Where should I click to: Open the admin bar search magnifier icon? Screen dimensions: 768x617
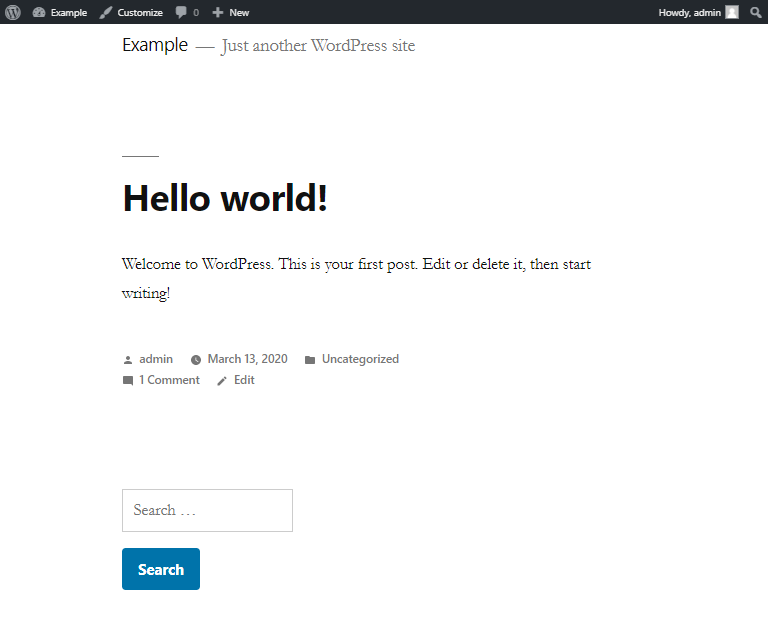[x=756, y=12]
